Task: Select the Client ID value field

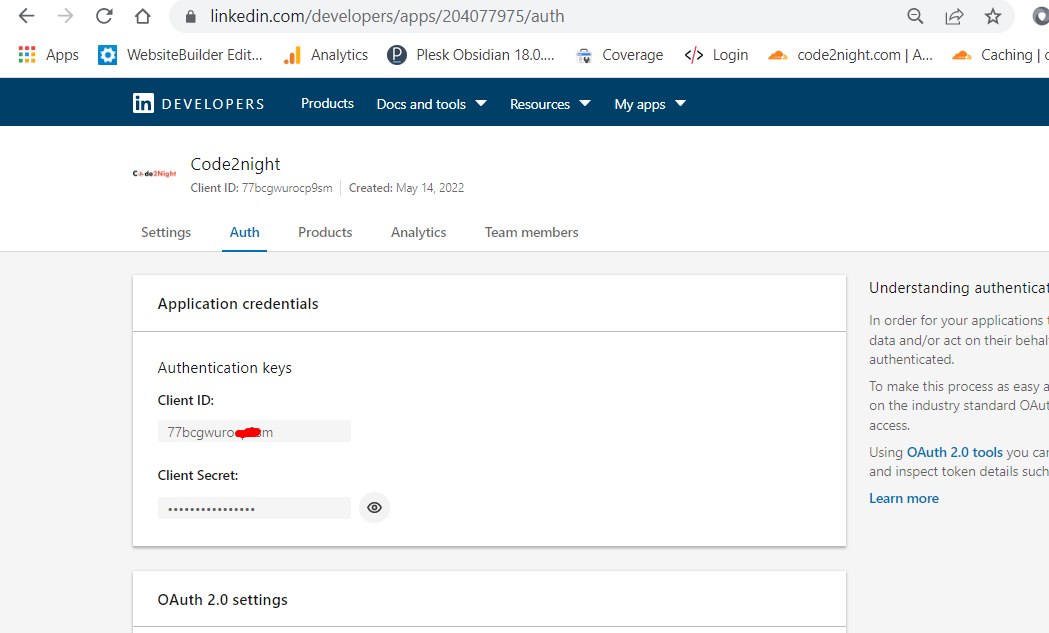Action: [254, 432]
